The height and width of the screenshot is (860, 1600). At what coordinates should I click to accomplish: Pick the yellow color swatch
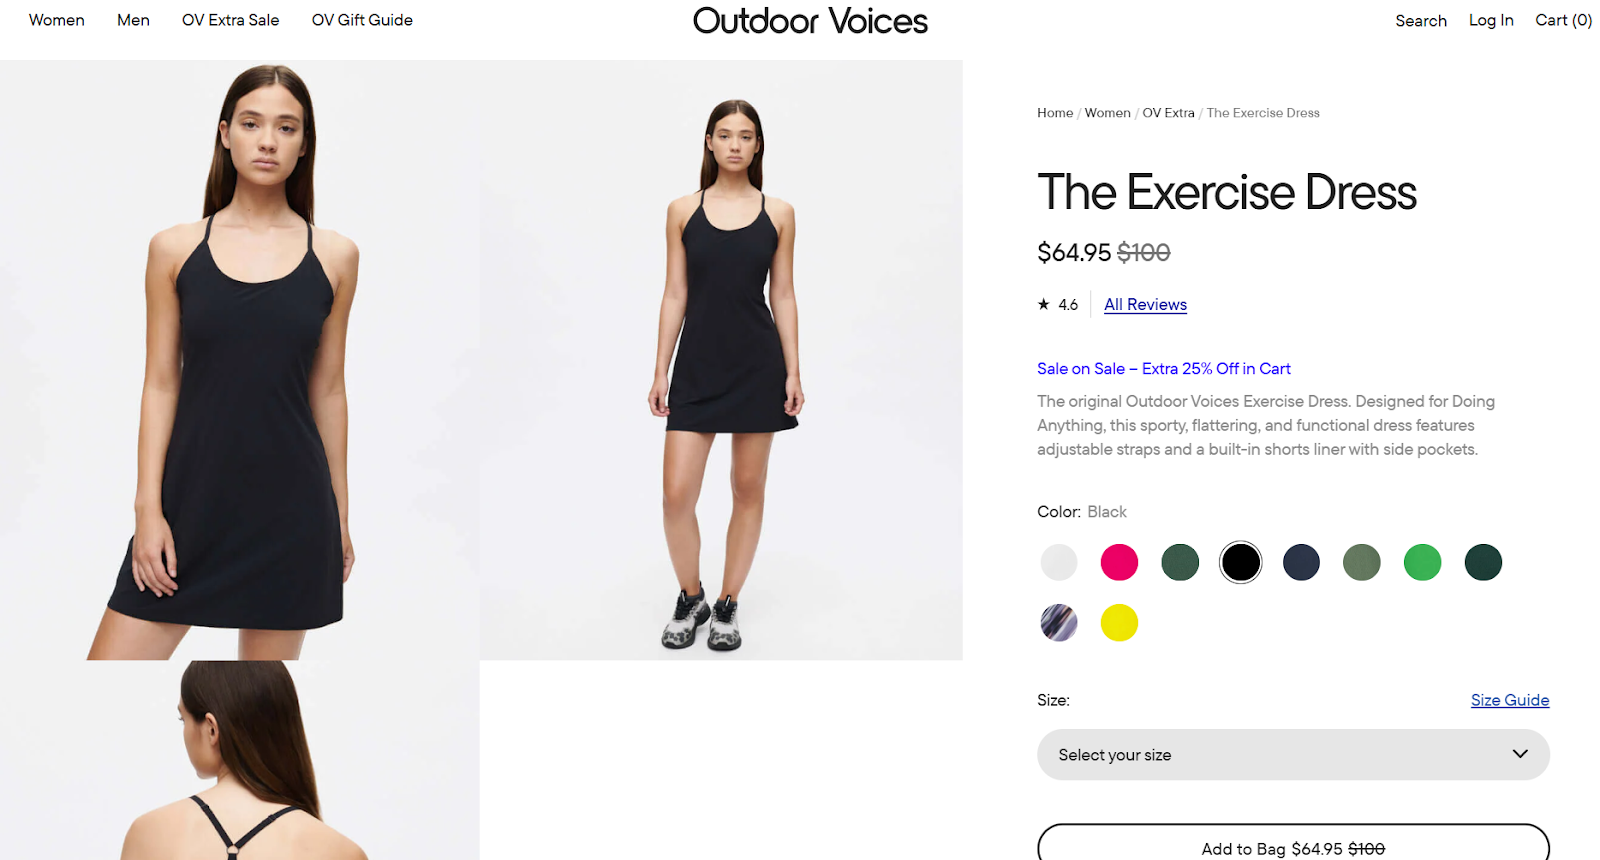click(x=1119, y=622)
